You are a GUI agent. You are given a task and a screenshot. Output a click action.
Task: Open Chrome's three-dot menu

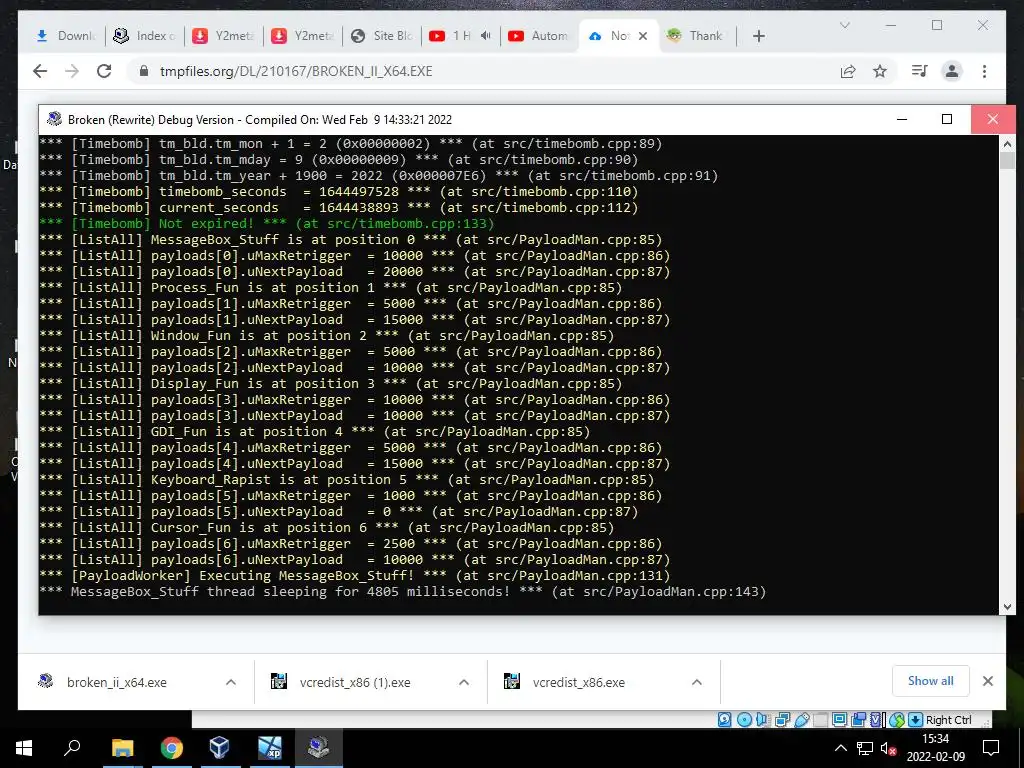[984, 71]
